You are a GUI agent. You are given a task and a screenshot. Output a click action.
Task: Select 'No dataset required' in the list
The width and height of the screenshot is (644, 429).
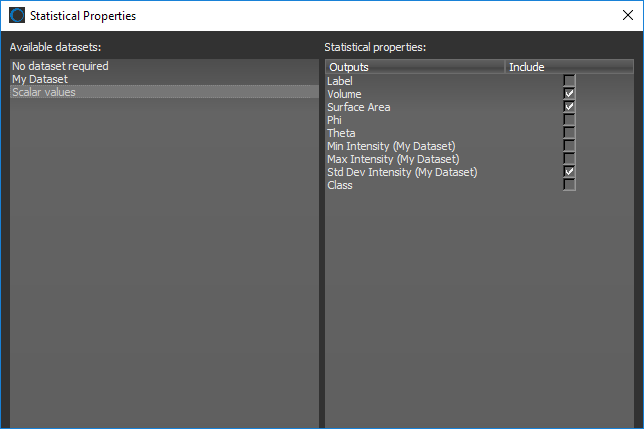pyautogui.click(x=60, y=66)
